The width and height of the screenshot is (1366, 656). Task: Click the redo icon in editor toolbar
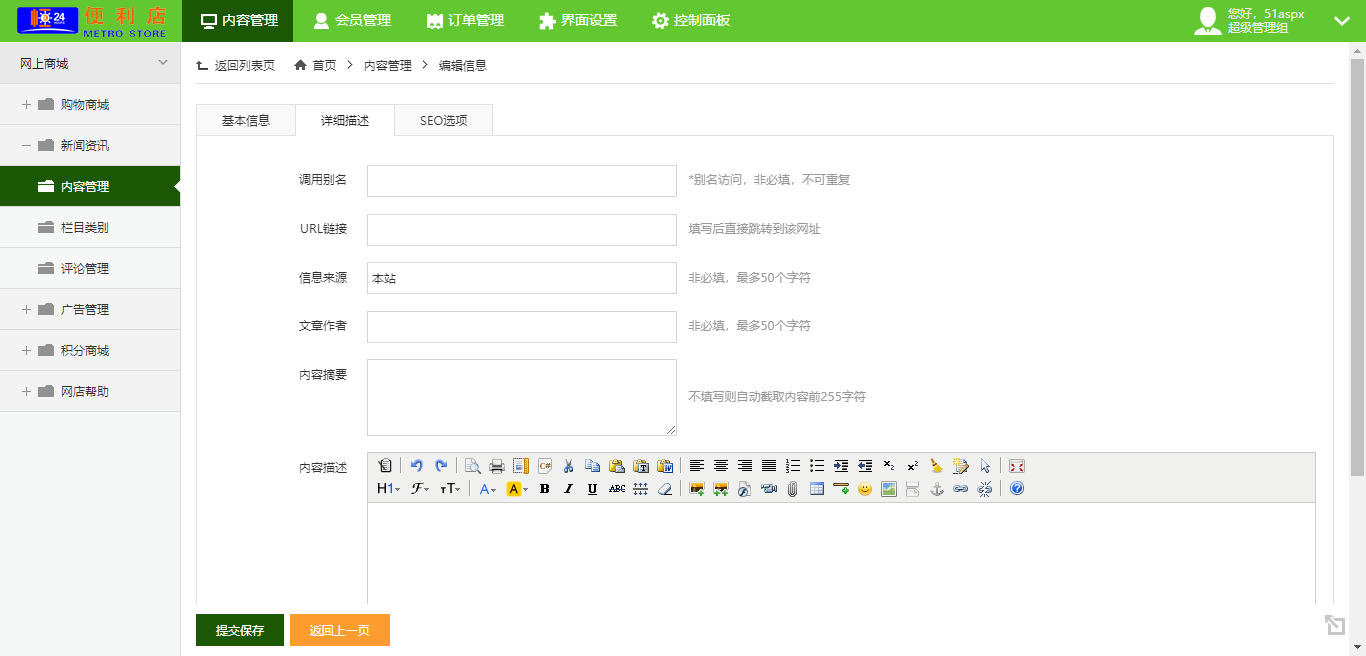click(x=441, y=466)
